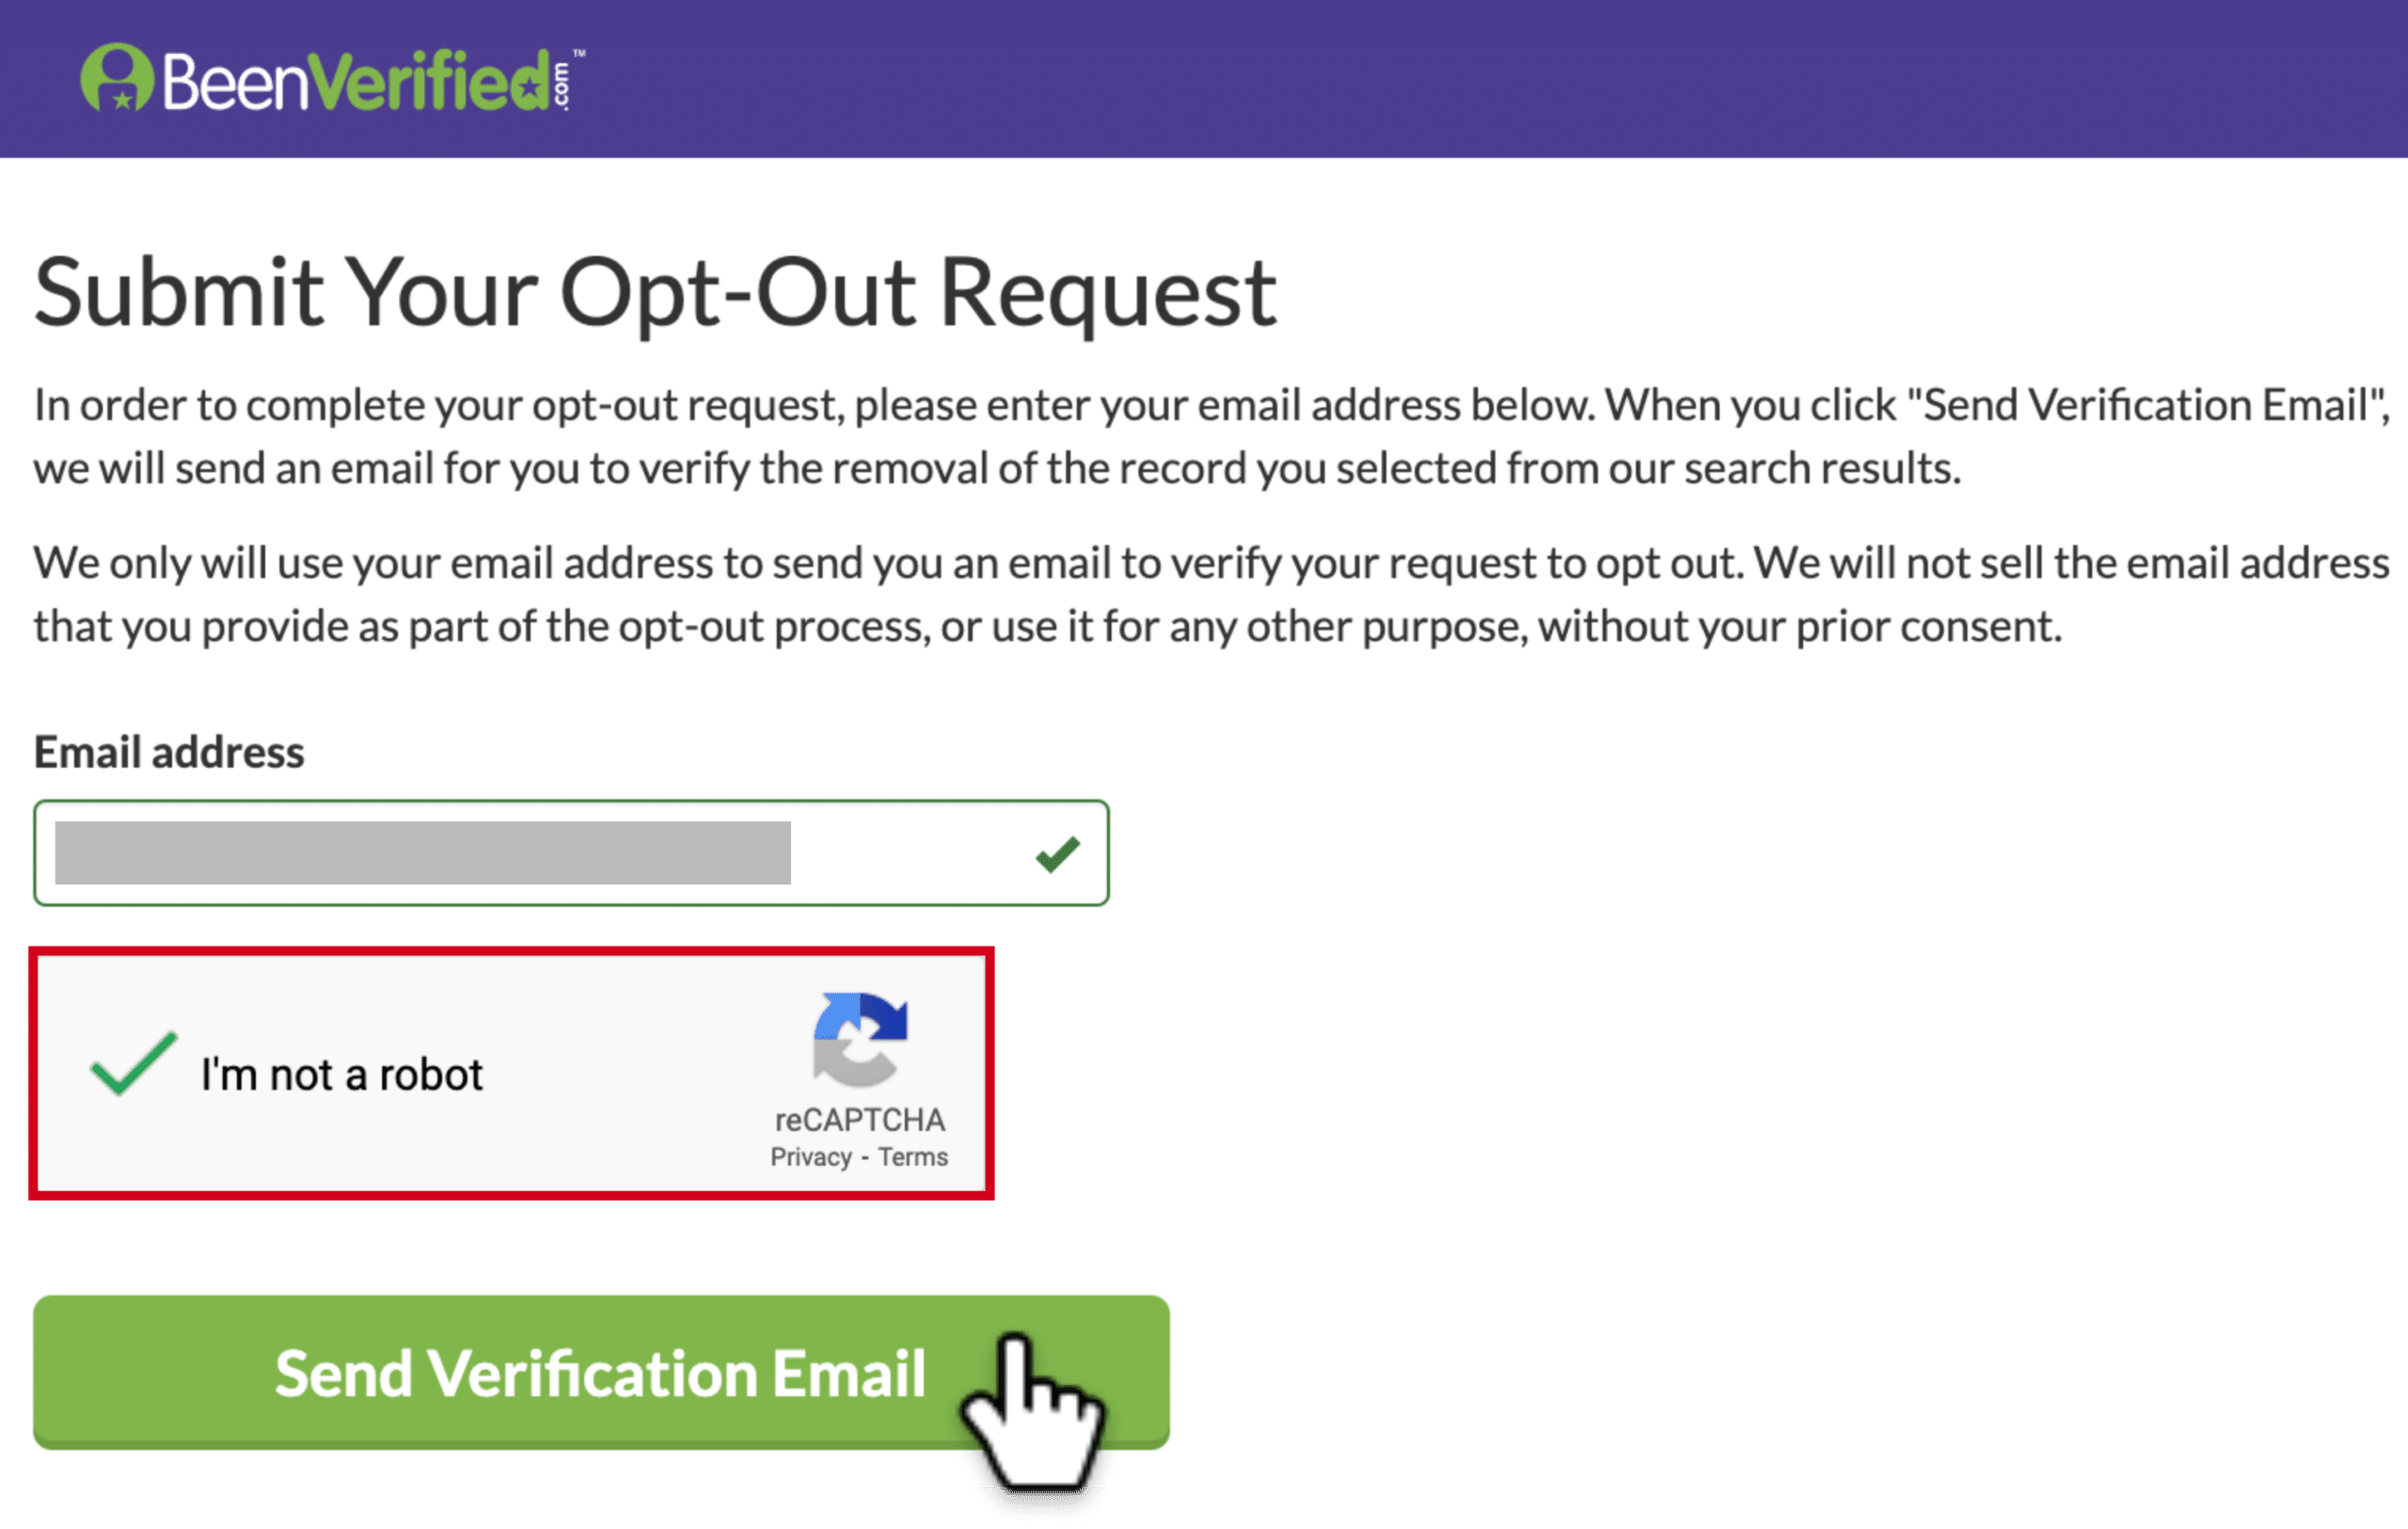Click the grayed-out redacted email text
This screenshot has height=1529, width=2408.
pos(423,853)
